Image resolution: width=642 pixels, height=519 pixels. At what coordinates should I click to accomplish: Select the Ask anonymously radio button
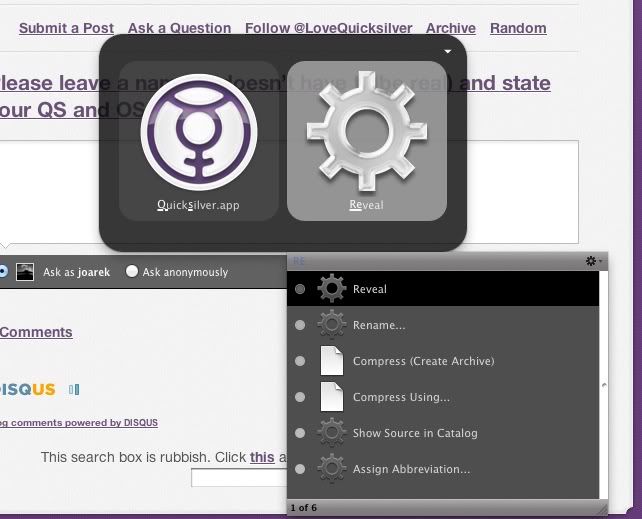click(132, 271)
